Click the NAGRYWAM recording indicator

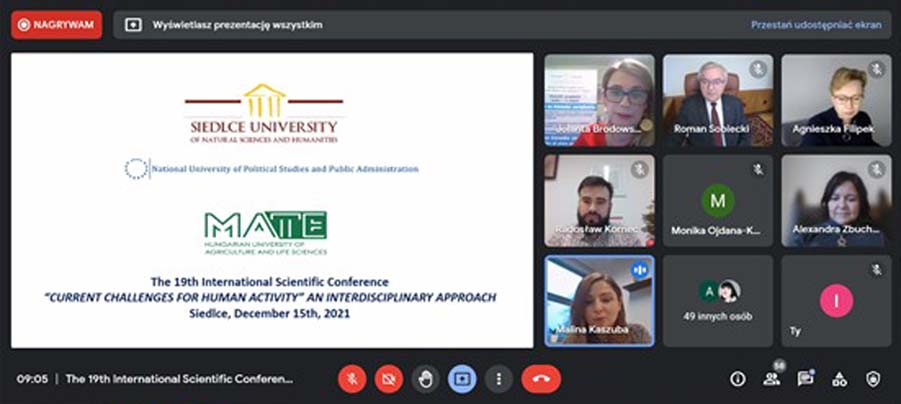[56, 25]
